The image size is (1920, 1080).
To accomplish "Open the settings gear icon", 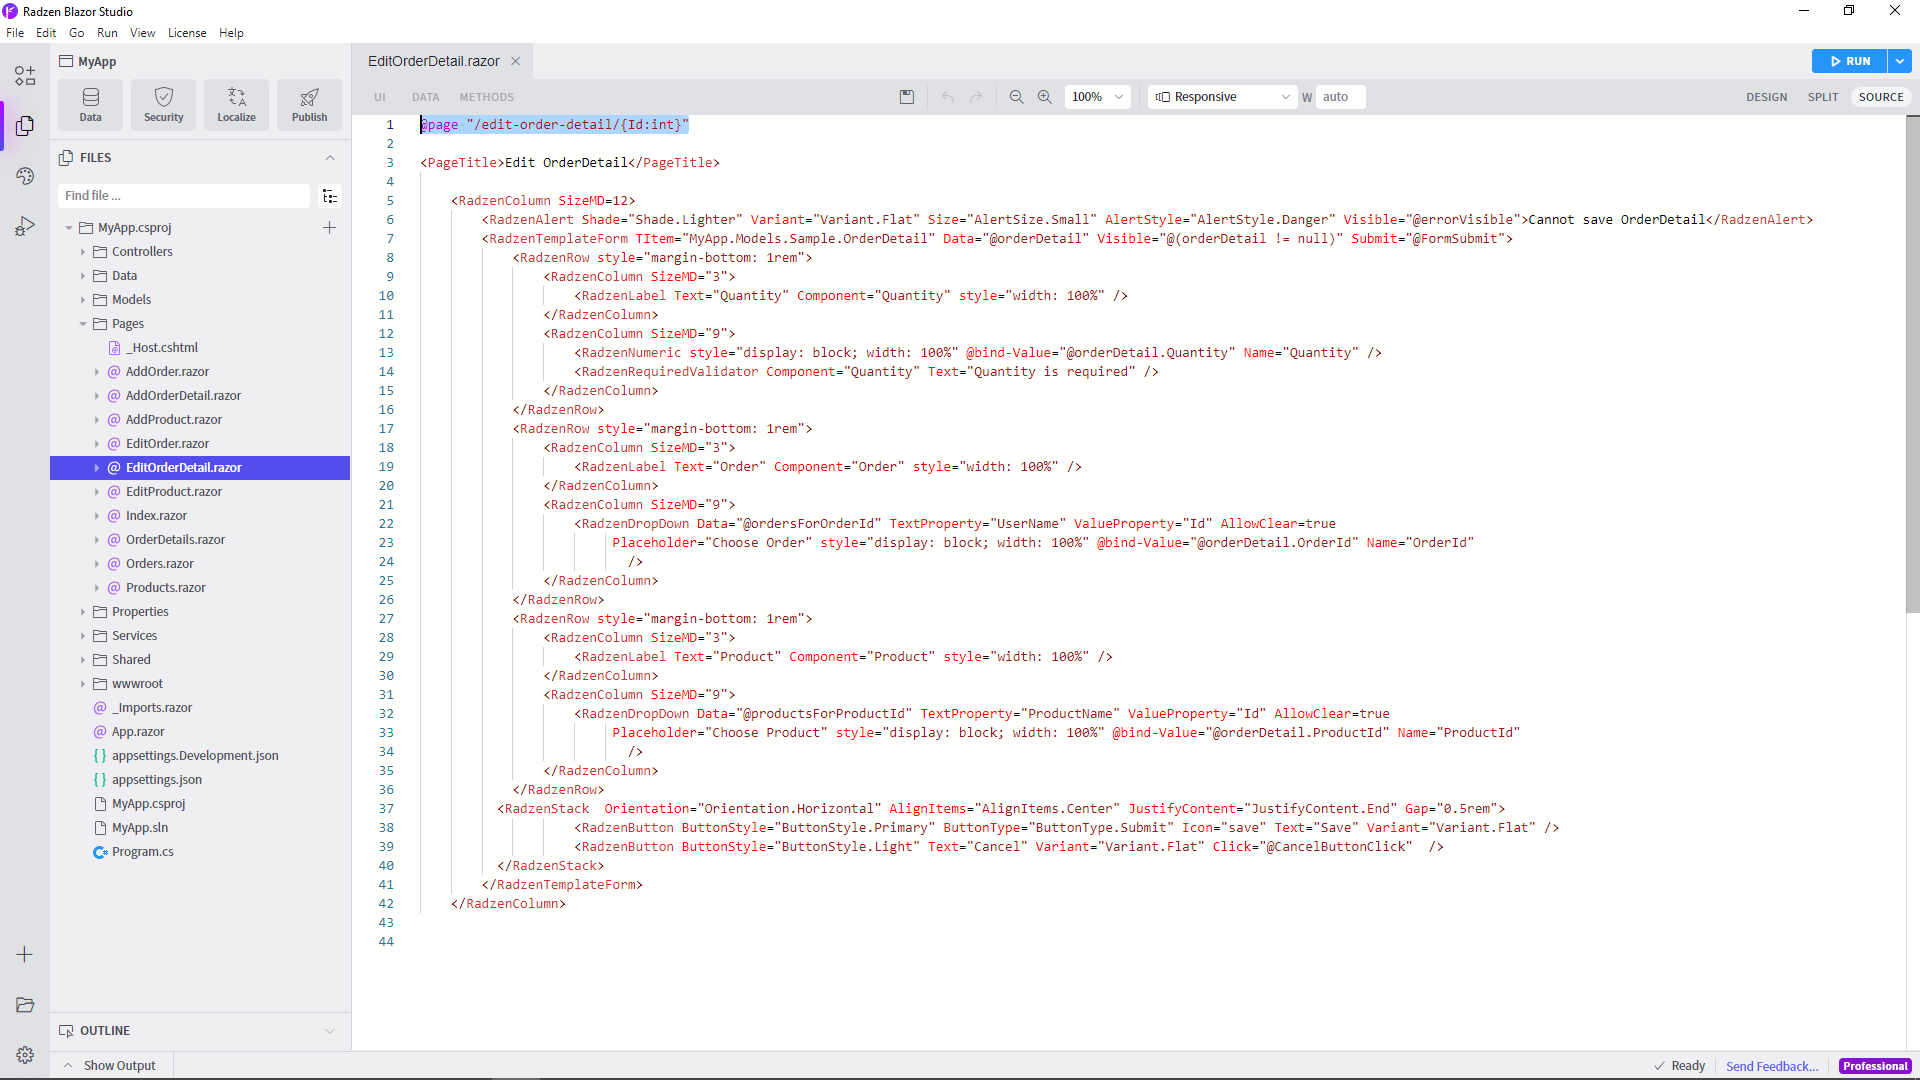I will point(25,1055).
